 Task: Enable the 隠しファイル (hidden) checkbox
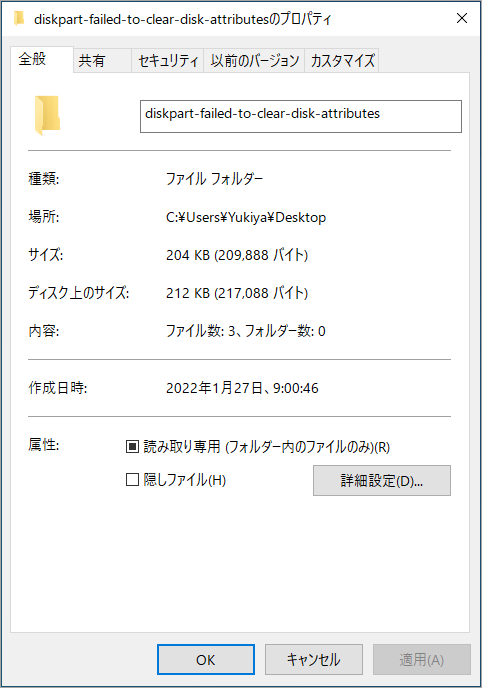pyautogui.click(x=132, y=480)
